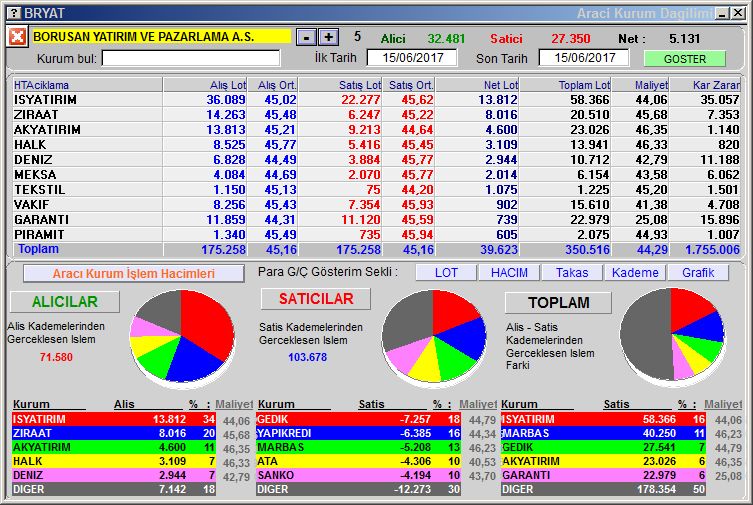Click the blue YAPIKREDI bar in sellers list
The image size is (753, 505).
[x=358, y=433]
